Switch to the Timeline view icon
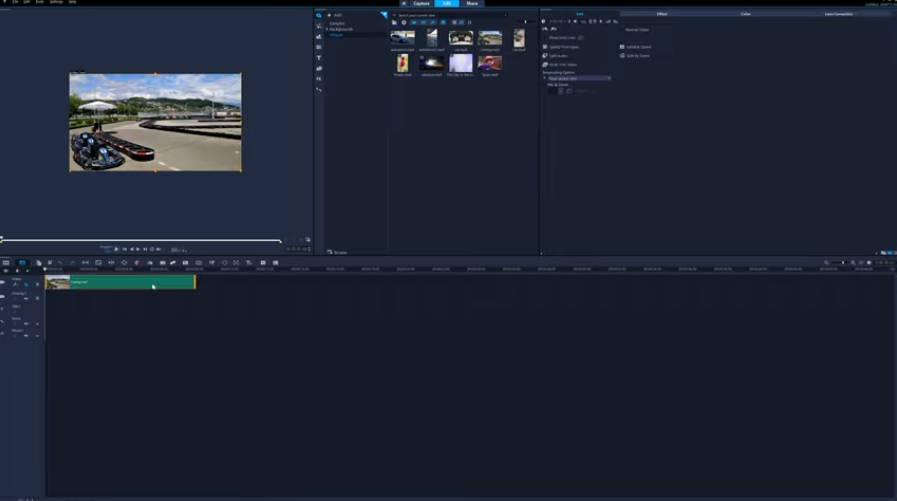Viewport: 897px width, 501px height. click(22, 263)
